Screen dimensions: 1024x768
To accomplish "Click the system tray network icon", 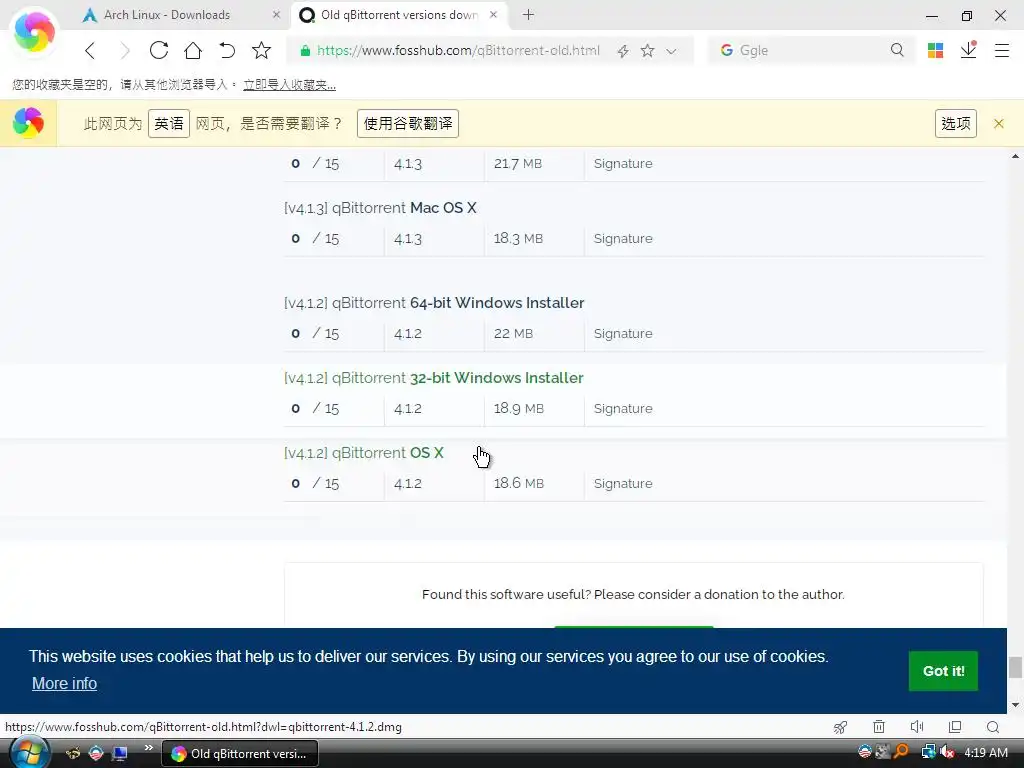I will pos(927,752).
